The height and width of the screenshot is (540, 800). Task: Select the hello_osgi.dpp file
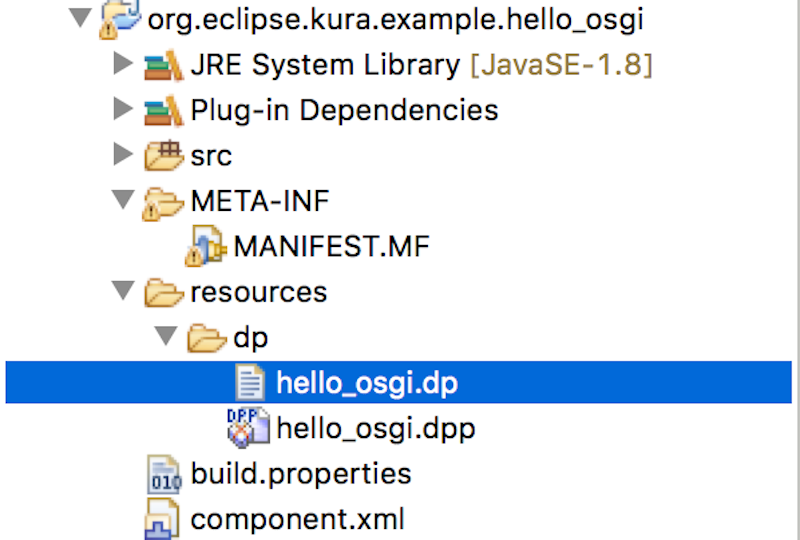pos(376,428)
